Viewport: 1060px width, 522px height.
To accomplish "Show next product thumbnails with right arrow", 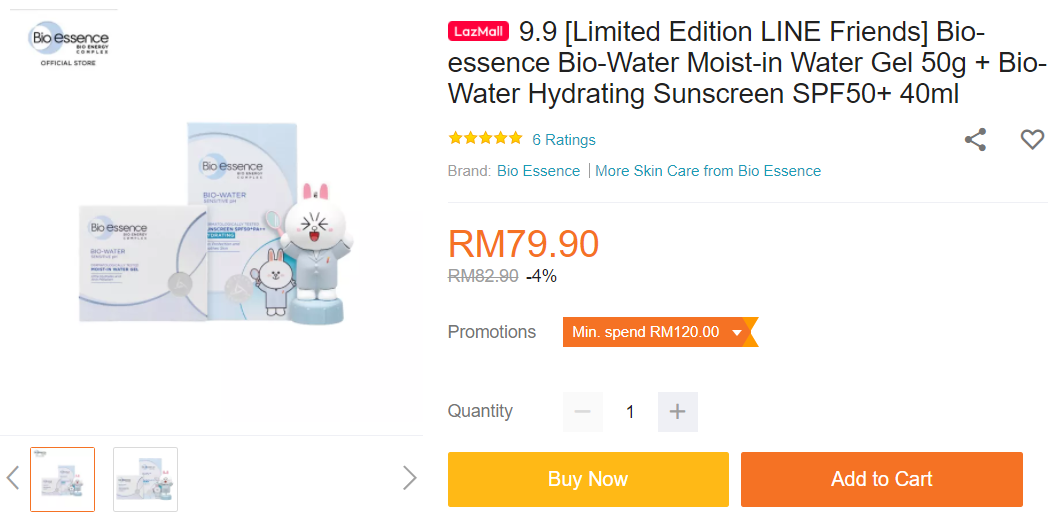I will coord(409,478).
